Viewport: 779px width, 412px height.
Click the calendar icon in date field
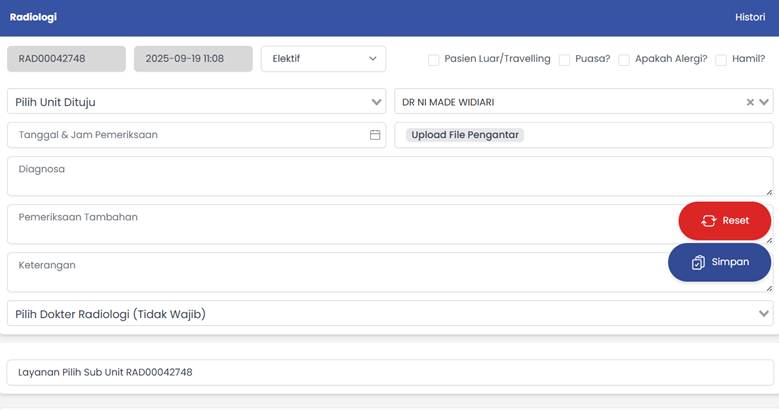[x=375, y=135]
